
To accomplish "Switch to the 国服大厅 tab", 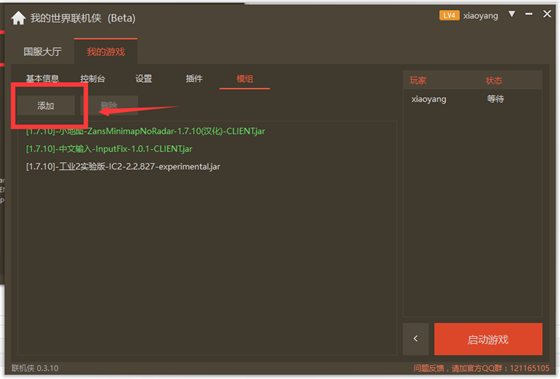I will tap(42, 52).
